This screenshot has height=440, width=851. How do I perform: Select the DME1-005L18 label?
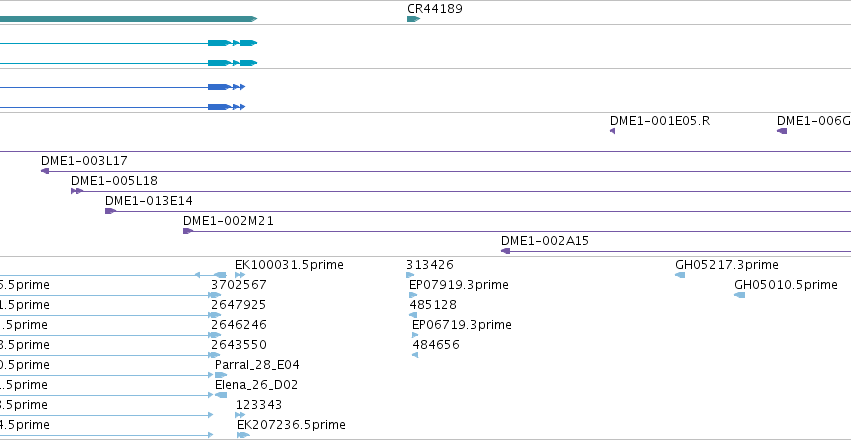(x=115, y=181)
